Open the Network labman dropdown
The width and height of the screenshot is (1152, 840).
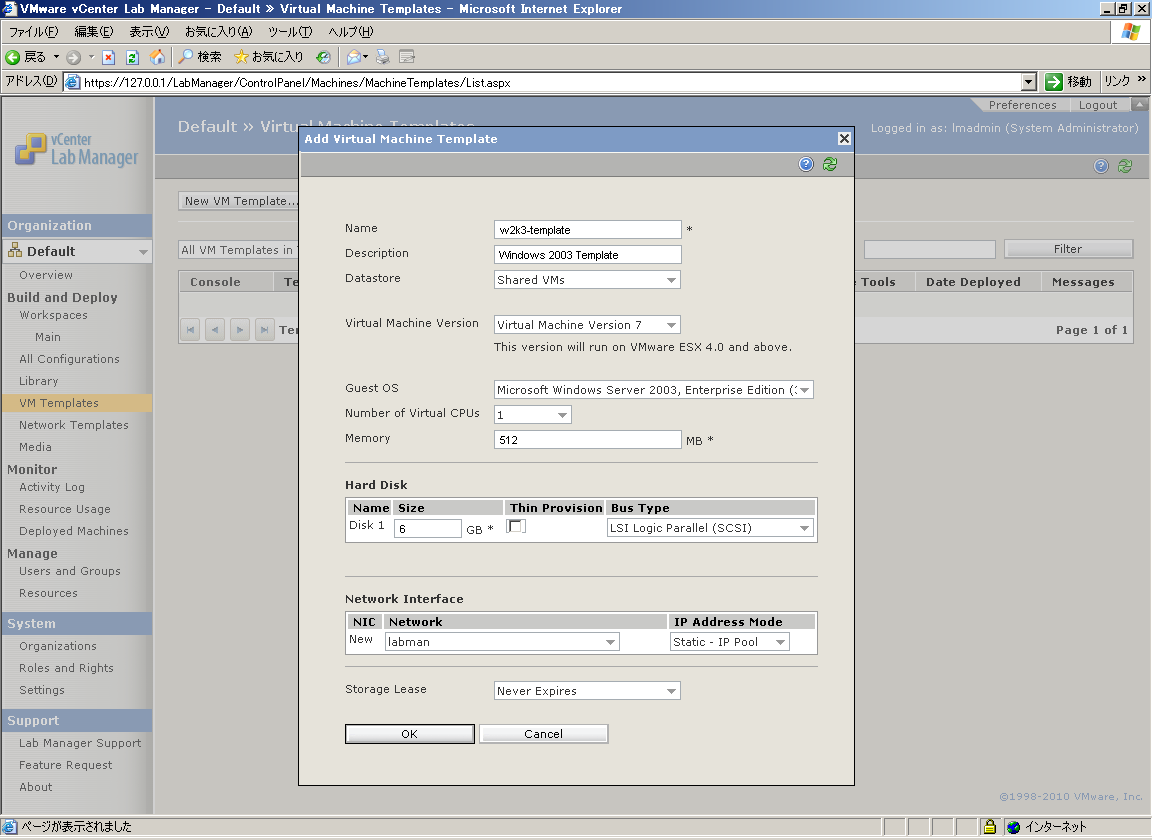pyautogui.click(x=503, y=642)
